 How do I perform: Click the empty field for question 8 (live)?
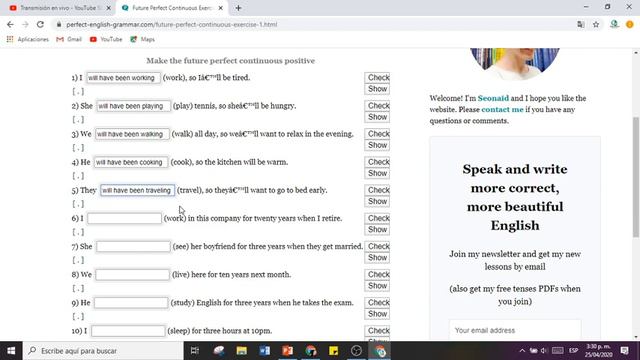pyautogui.click(x=132, y=275)
